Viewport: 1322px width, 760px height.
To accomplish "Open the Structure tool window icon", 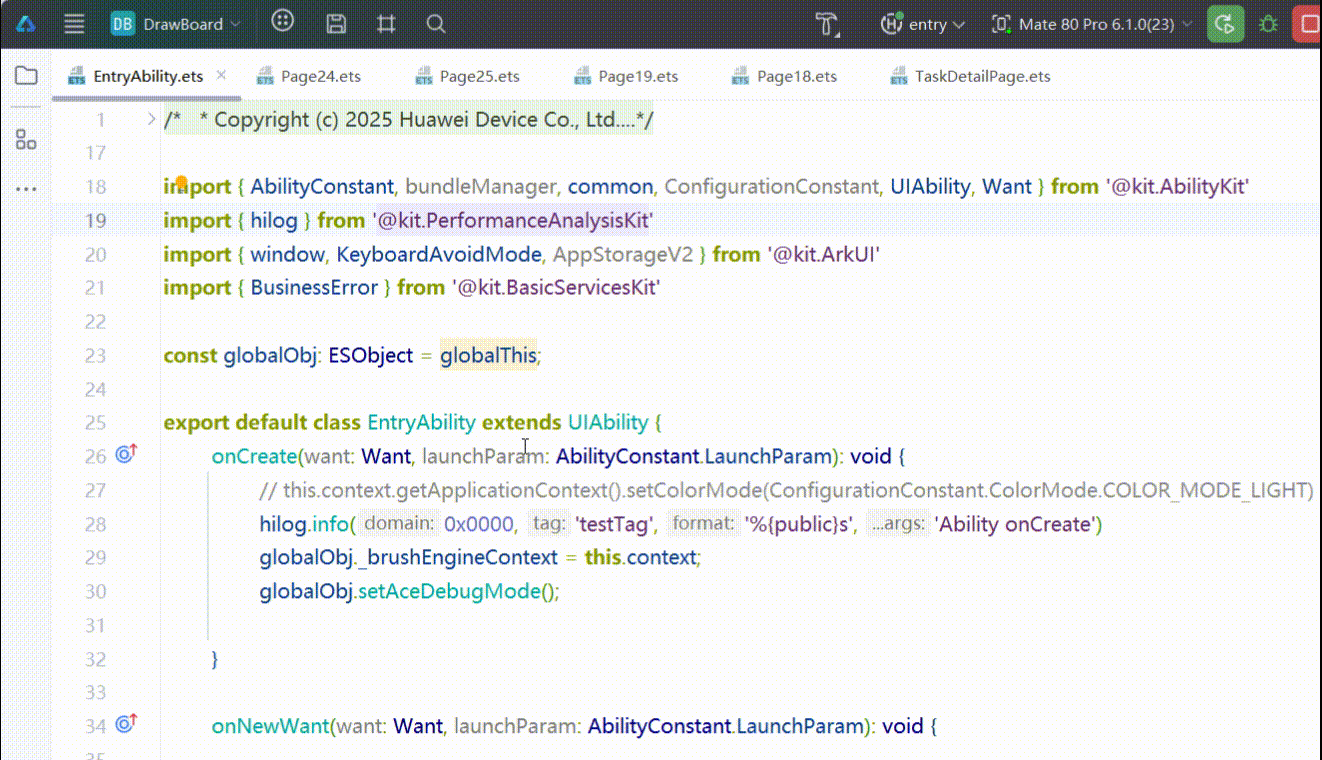I will 26,140.
